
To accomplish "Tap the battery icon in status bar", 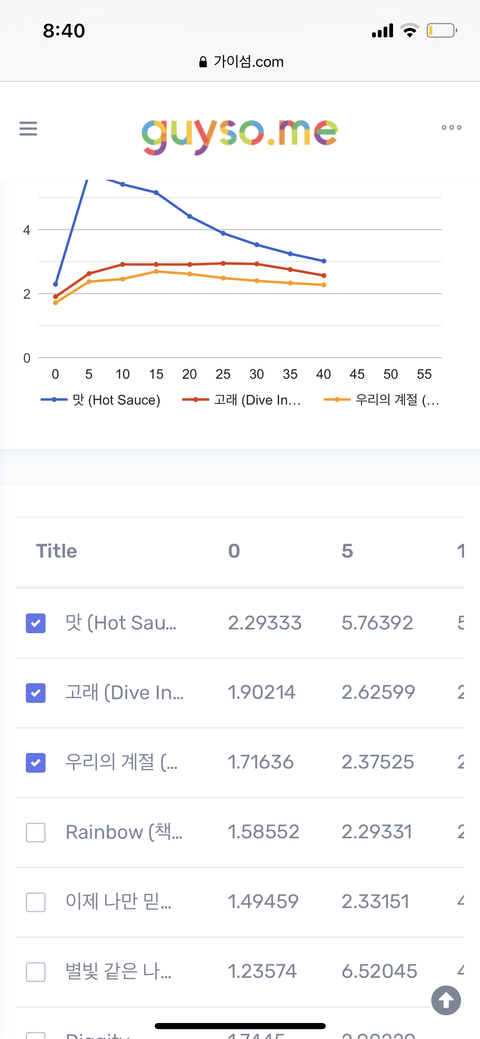I will [442, 30].
